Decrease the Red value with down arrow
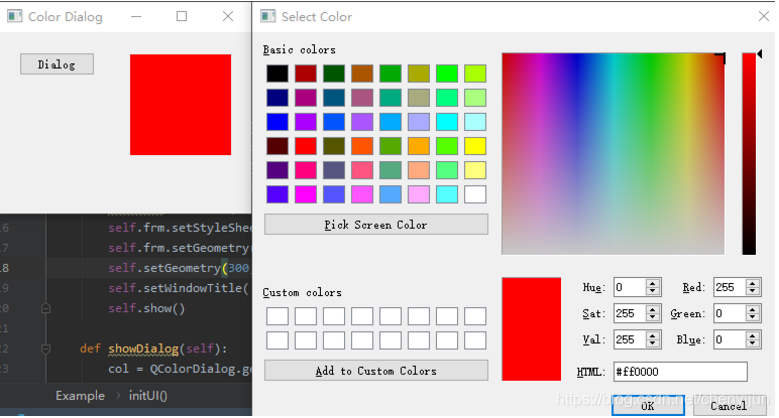Image resolution: width=779 pixels, height=418 pixels. click(x=753, y=291)
